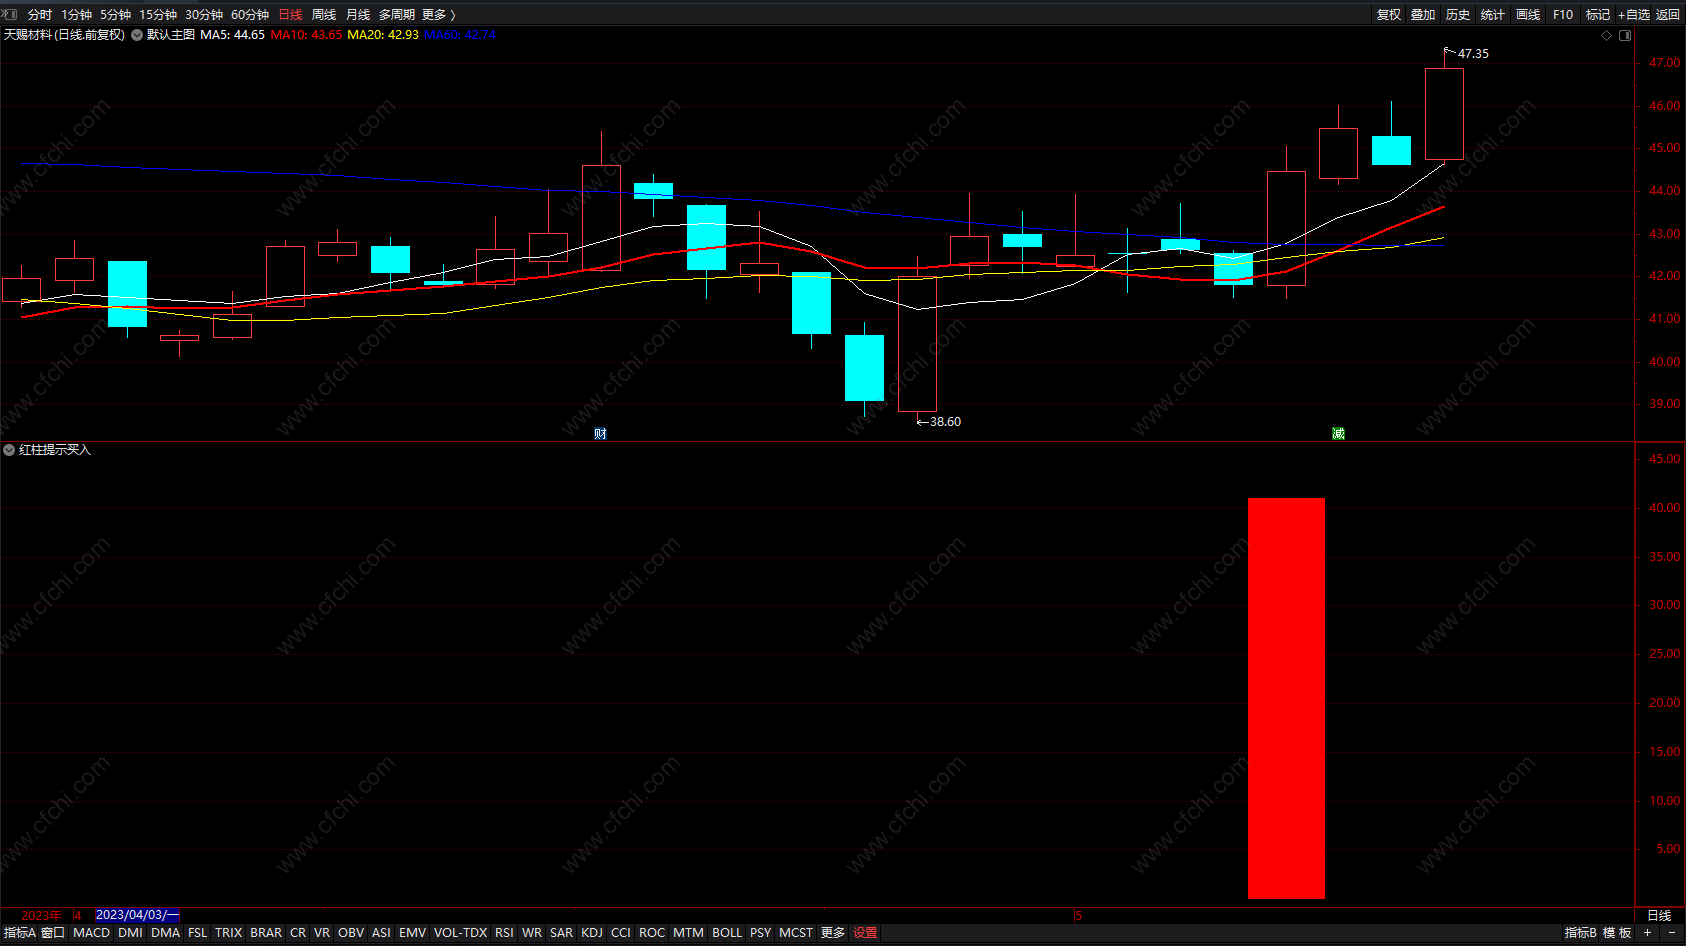Click the diamond icon at chart top-right
Image resolution: width=1686 pixels, height=946 pixels.
[x=1607, y=35]
